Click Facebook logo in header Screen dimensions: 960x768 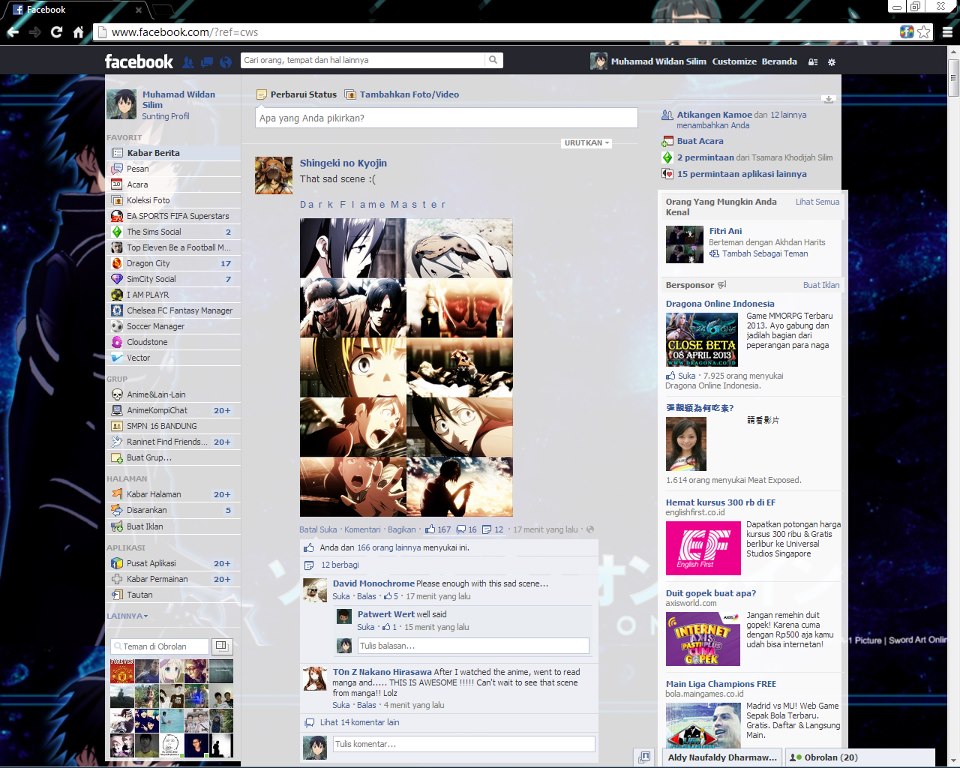[139, 61]
